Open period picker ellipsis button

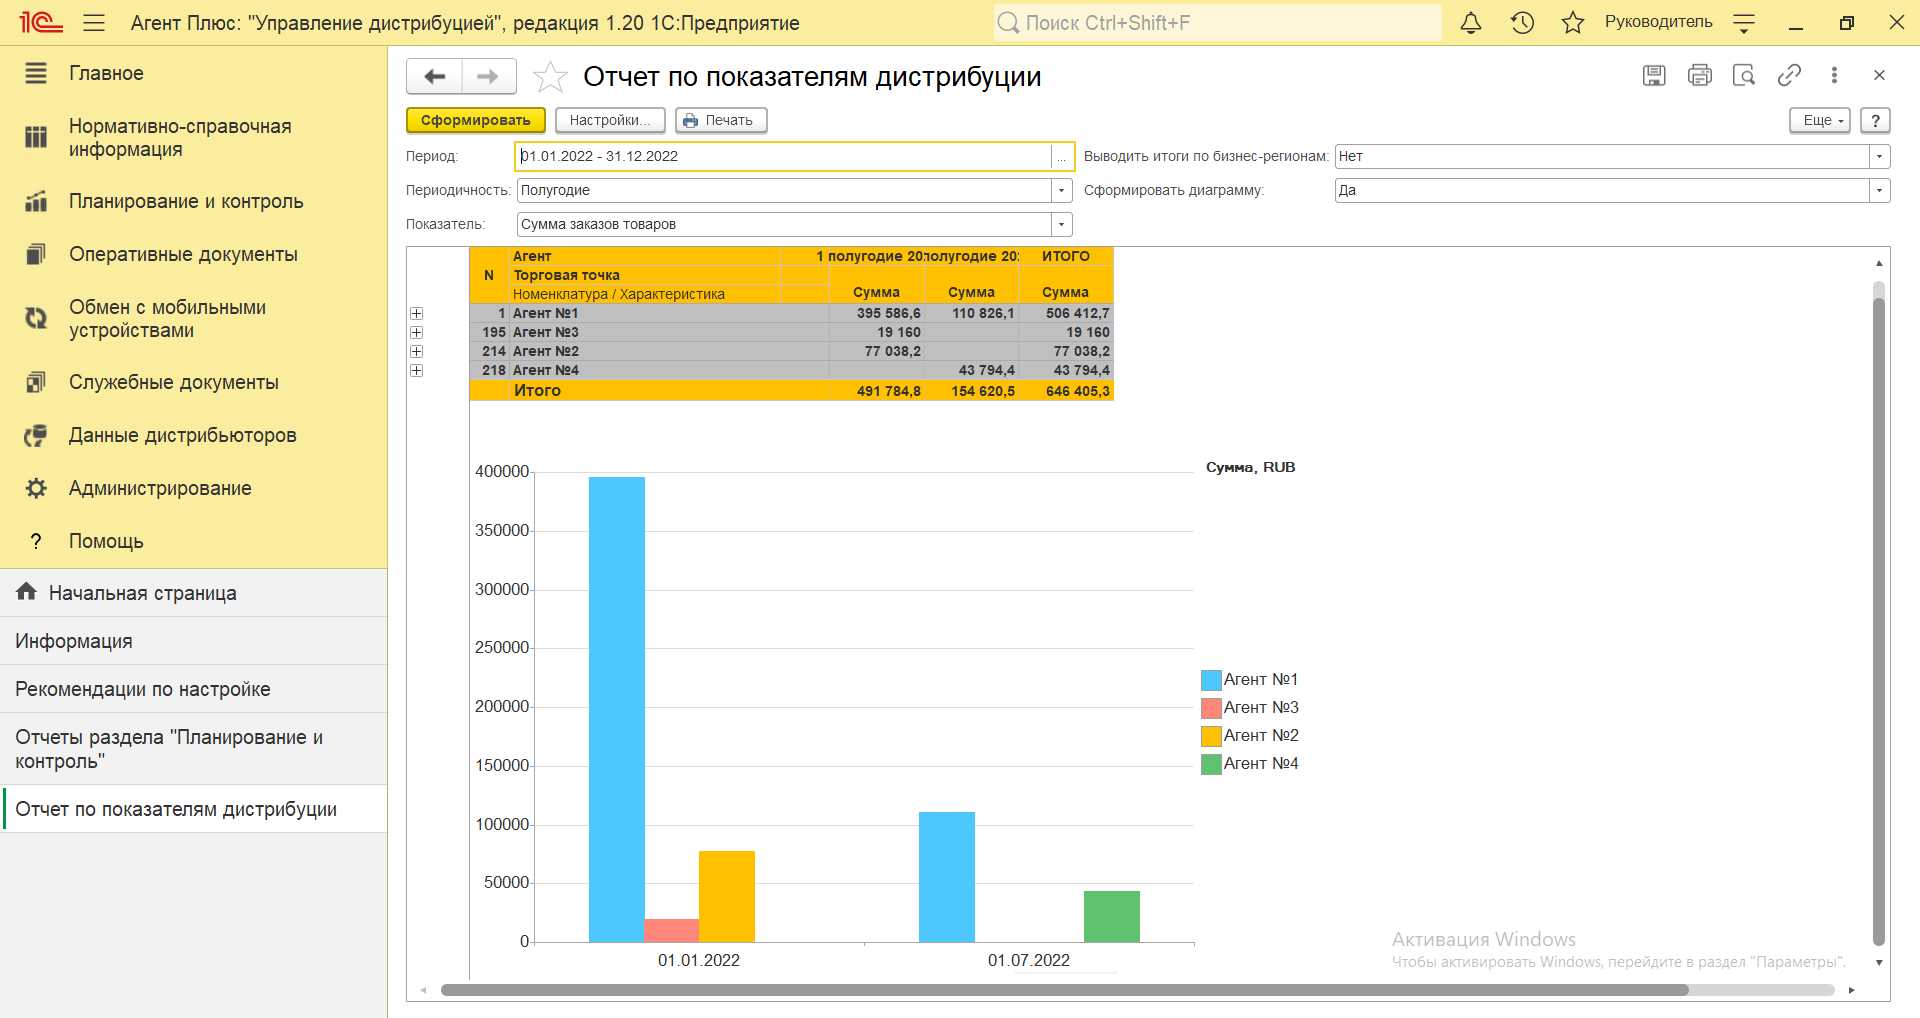(x=1062, y=156)
